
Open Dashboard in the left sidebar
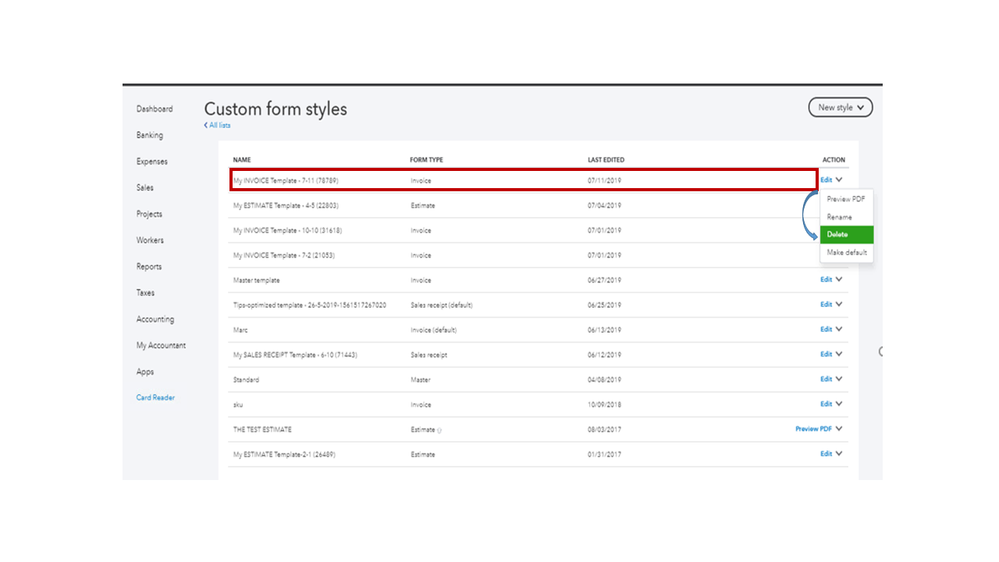point(155,109)
